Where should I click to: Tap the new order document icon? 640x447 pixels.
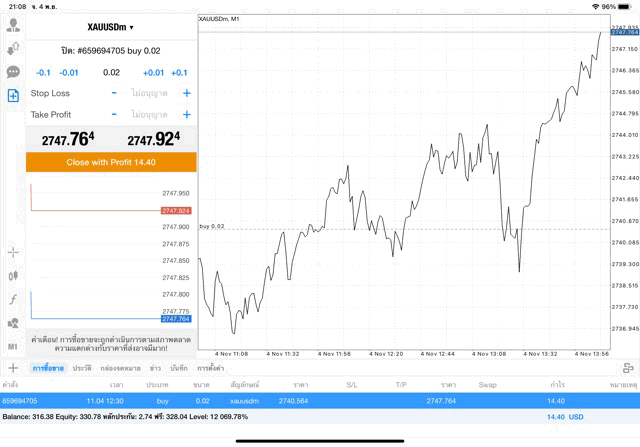[x=13, y=96]
